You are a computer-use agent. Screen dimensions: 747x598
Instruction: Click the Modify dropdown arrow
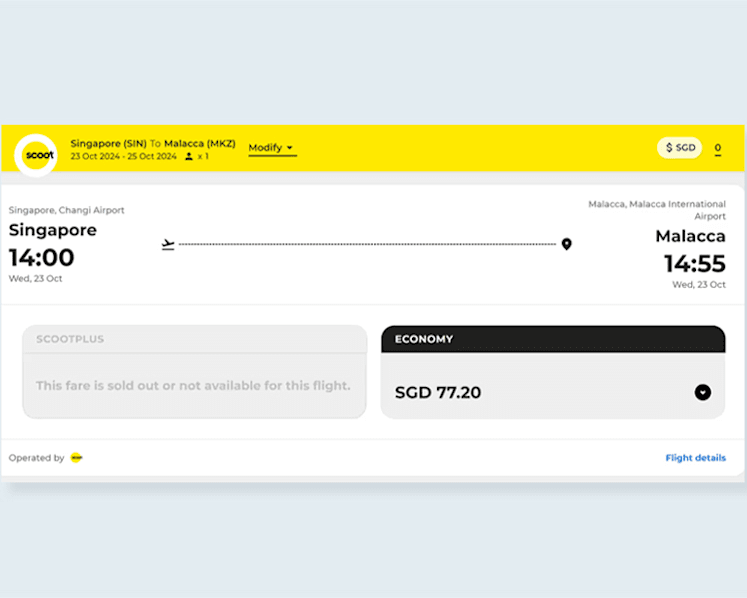pos(290,148)
